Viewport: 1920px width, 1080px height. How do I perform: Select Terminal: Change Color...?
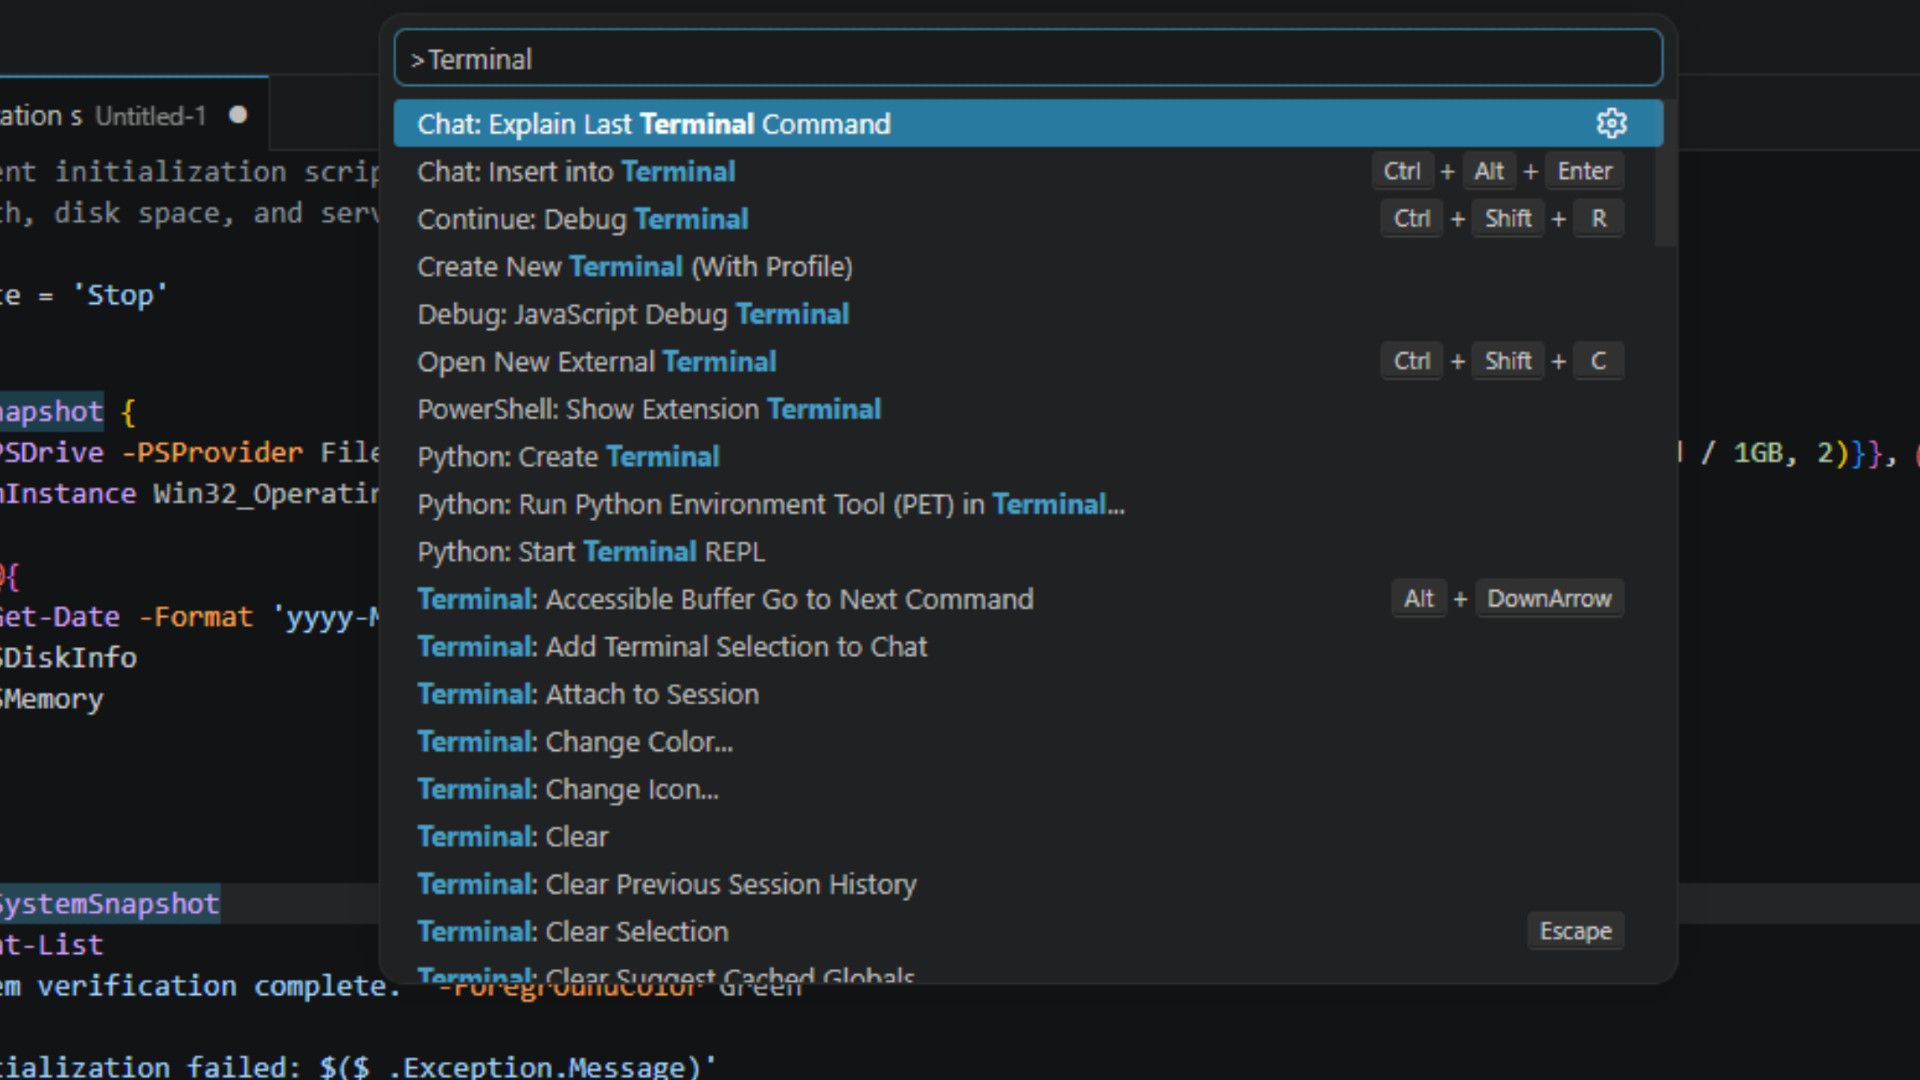point(1028,741)
